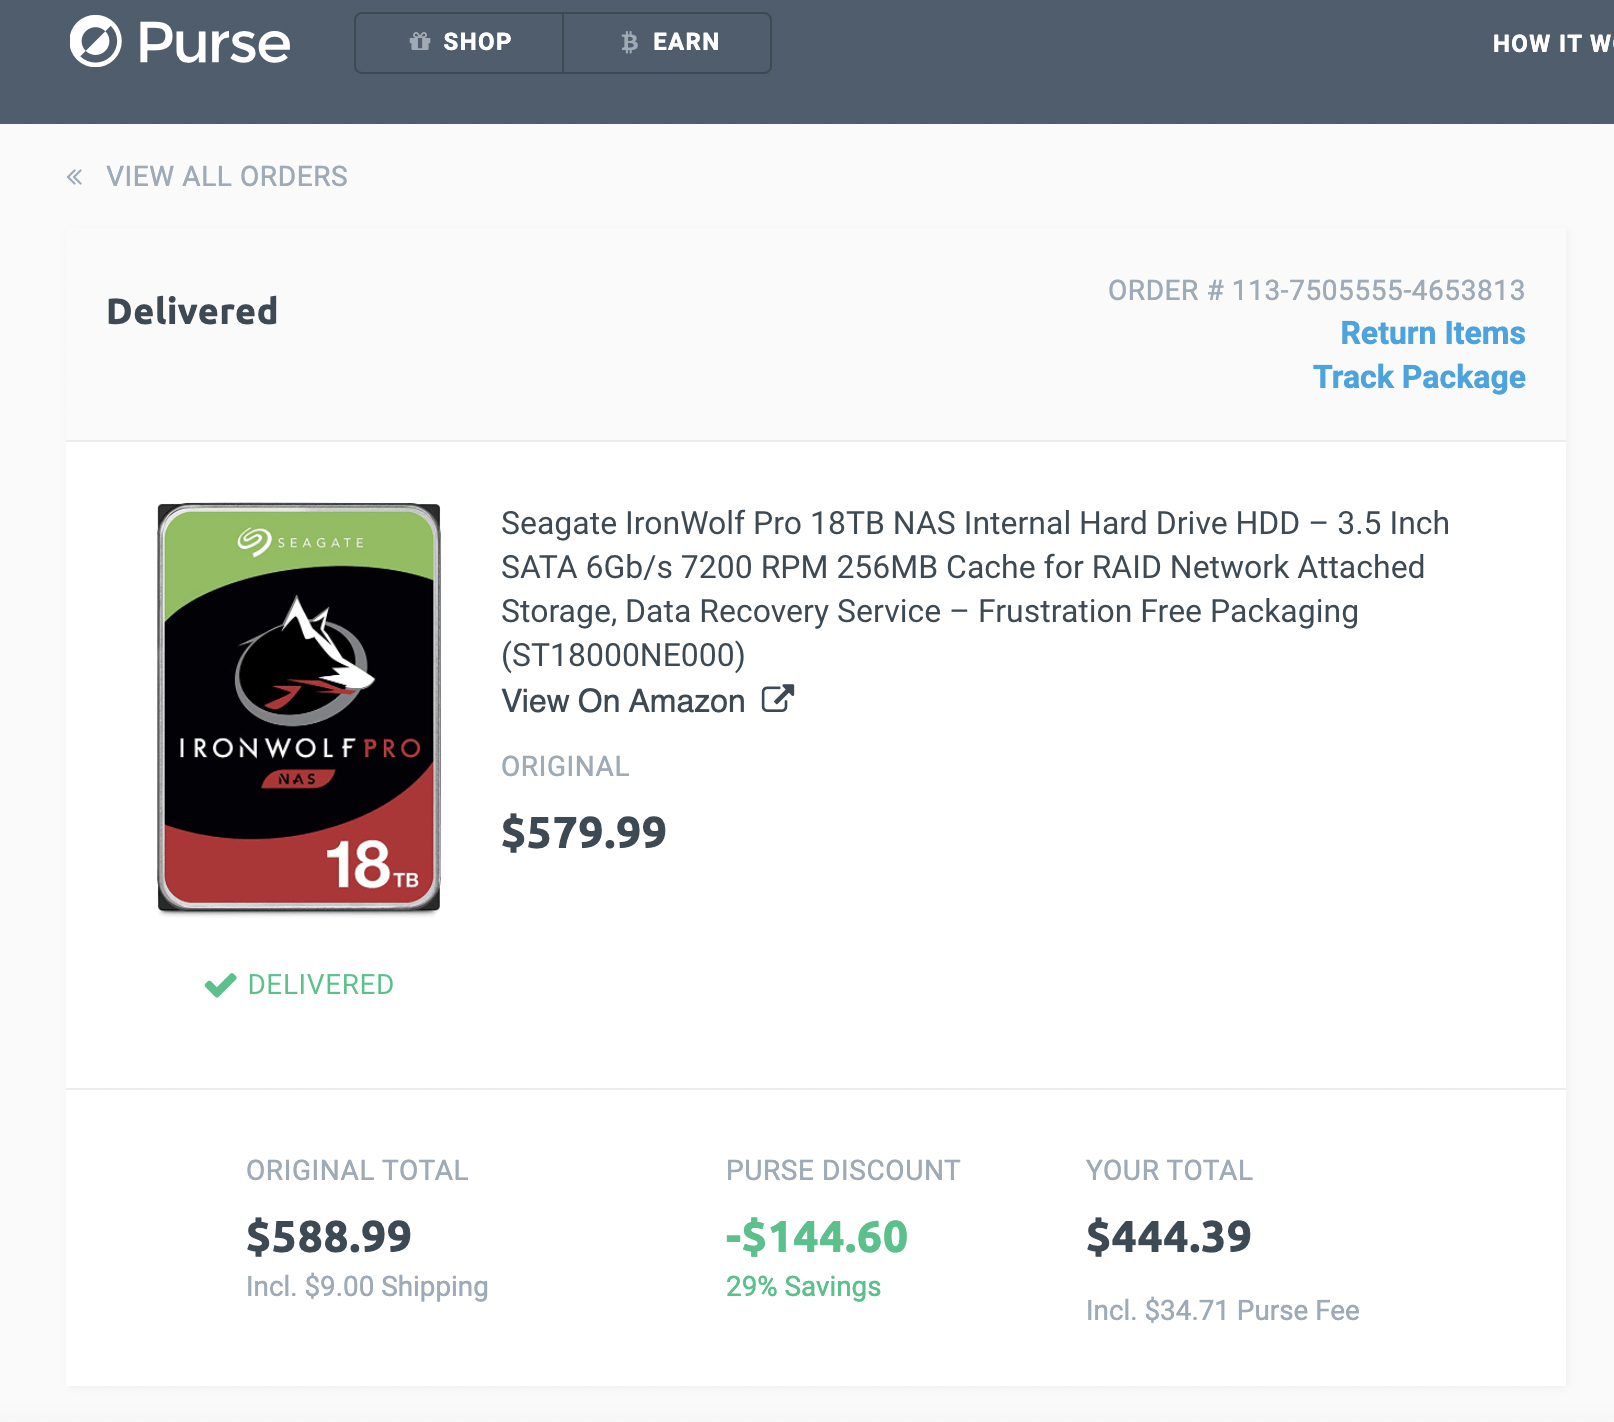Click the green delivered checkmark icon
The width and height of the screenshot is (1614, 1422).
(220, 985)
